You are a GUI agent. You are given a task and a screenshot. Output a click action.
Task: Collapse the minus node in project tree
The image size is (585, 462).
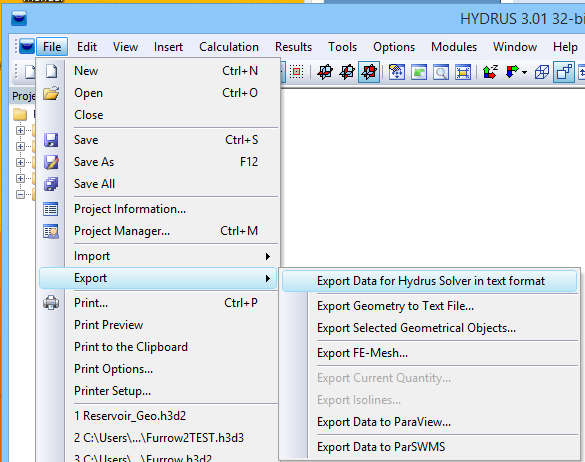[x=21, y=194]
